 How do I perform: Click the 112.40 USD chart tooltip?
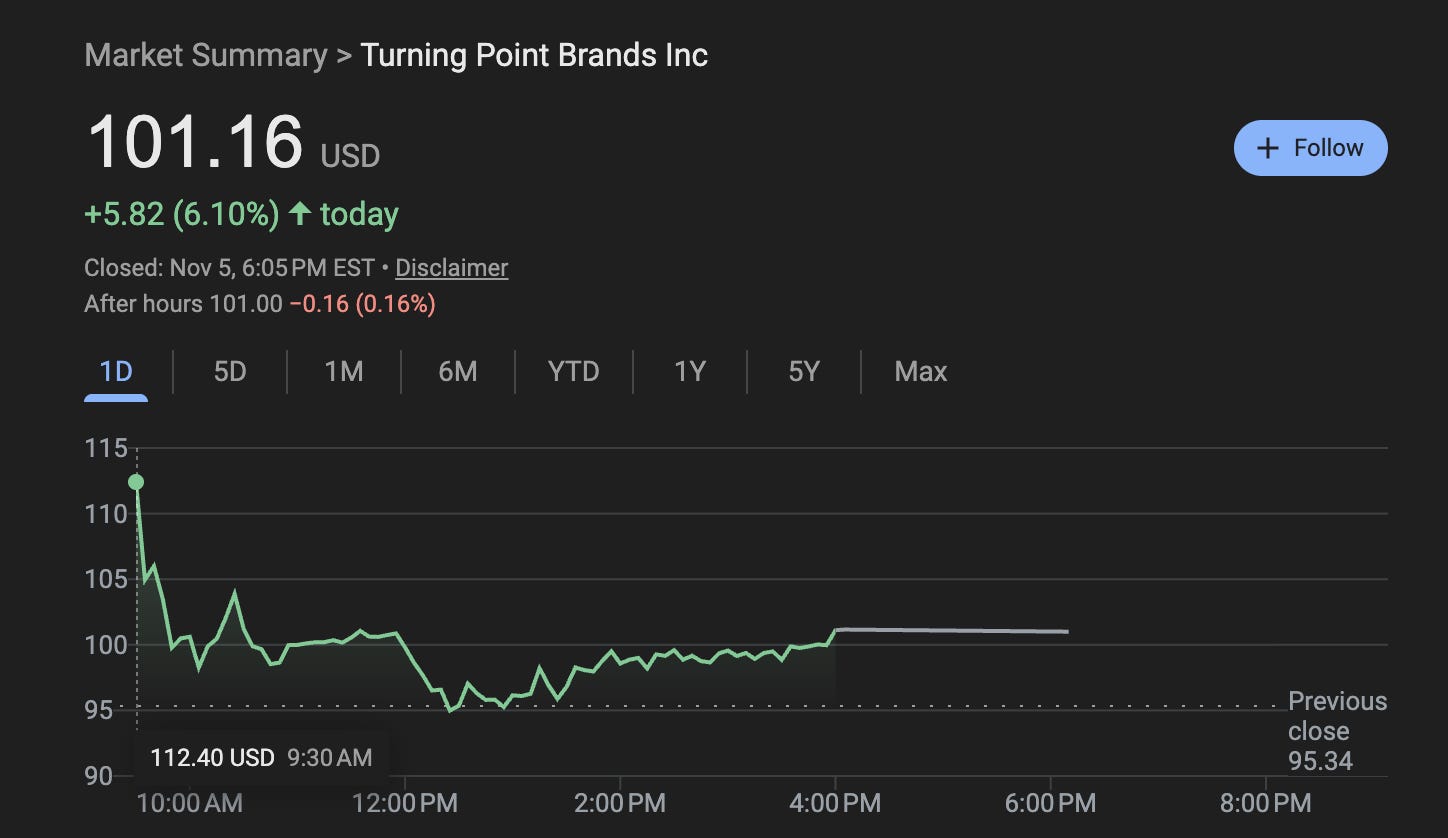(260, 757)
